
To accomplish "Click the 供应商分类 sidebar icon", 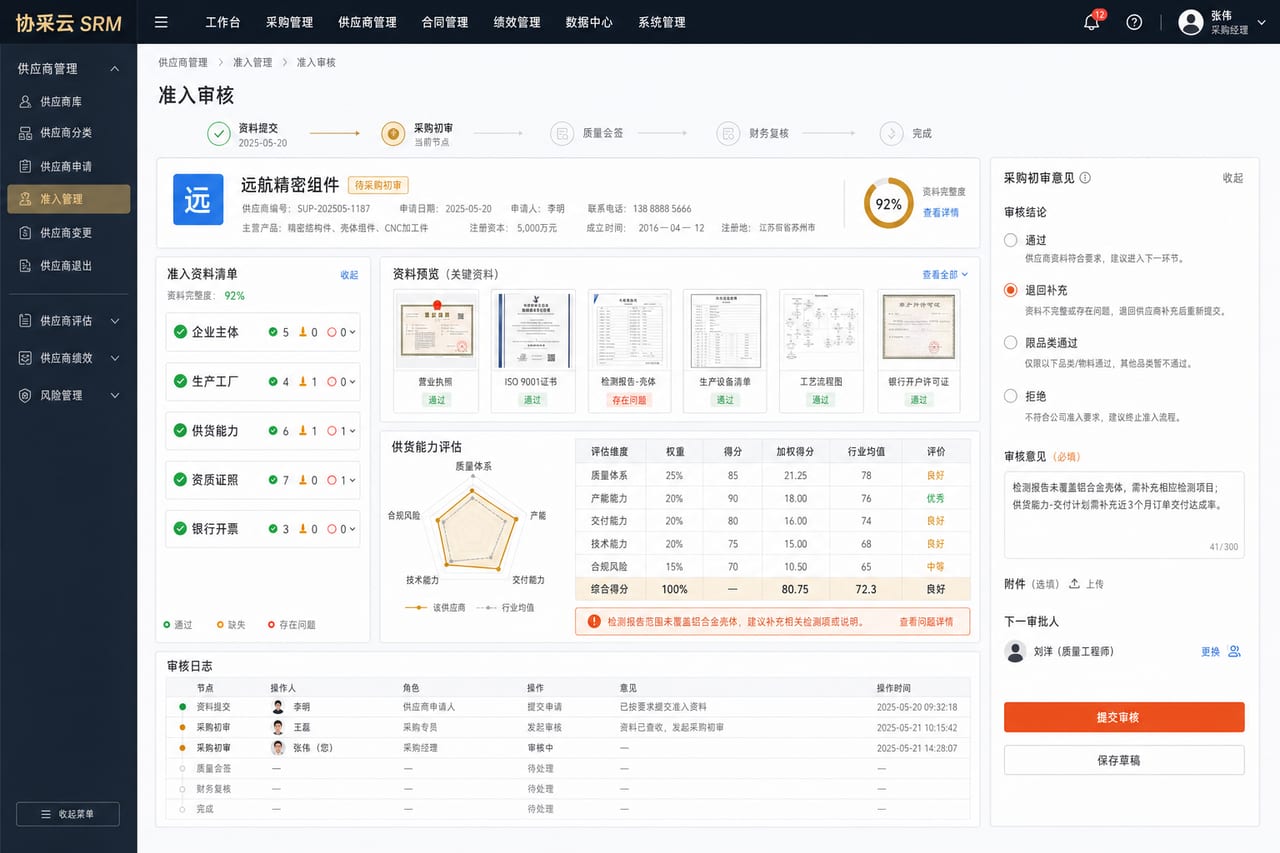I will 26,133.
